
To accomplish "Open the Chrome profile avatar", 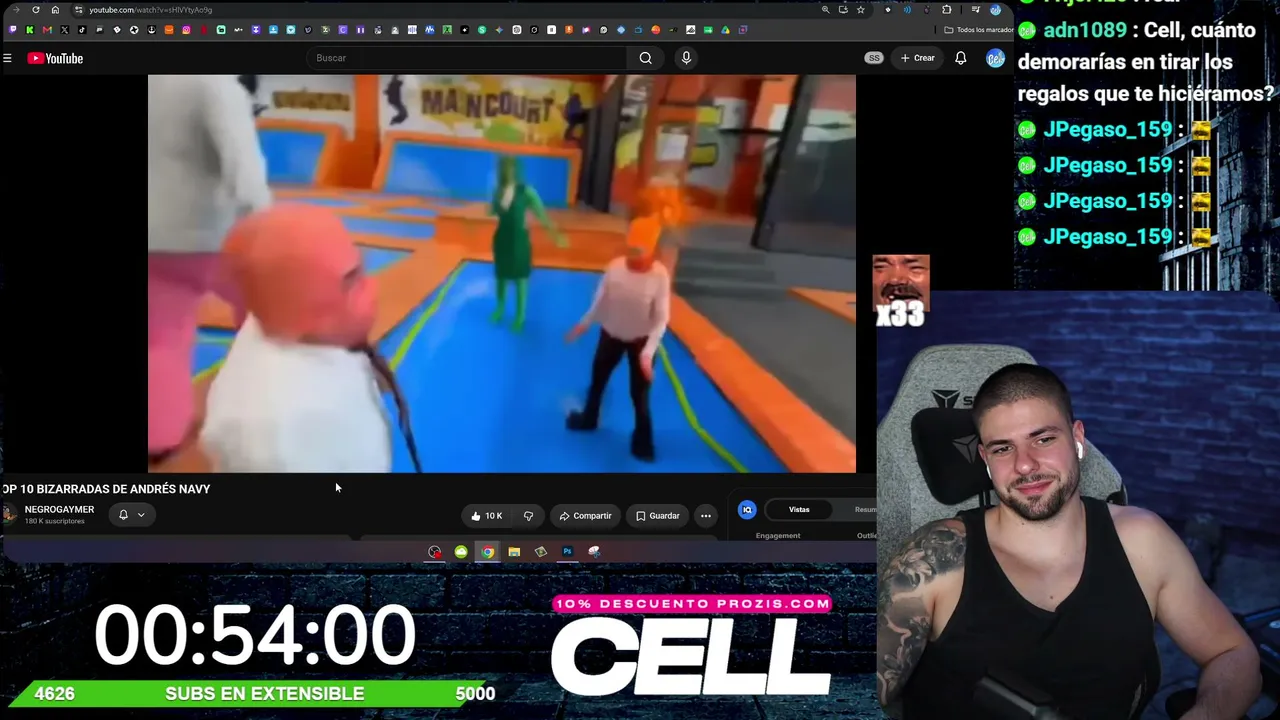I will 996,10.
